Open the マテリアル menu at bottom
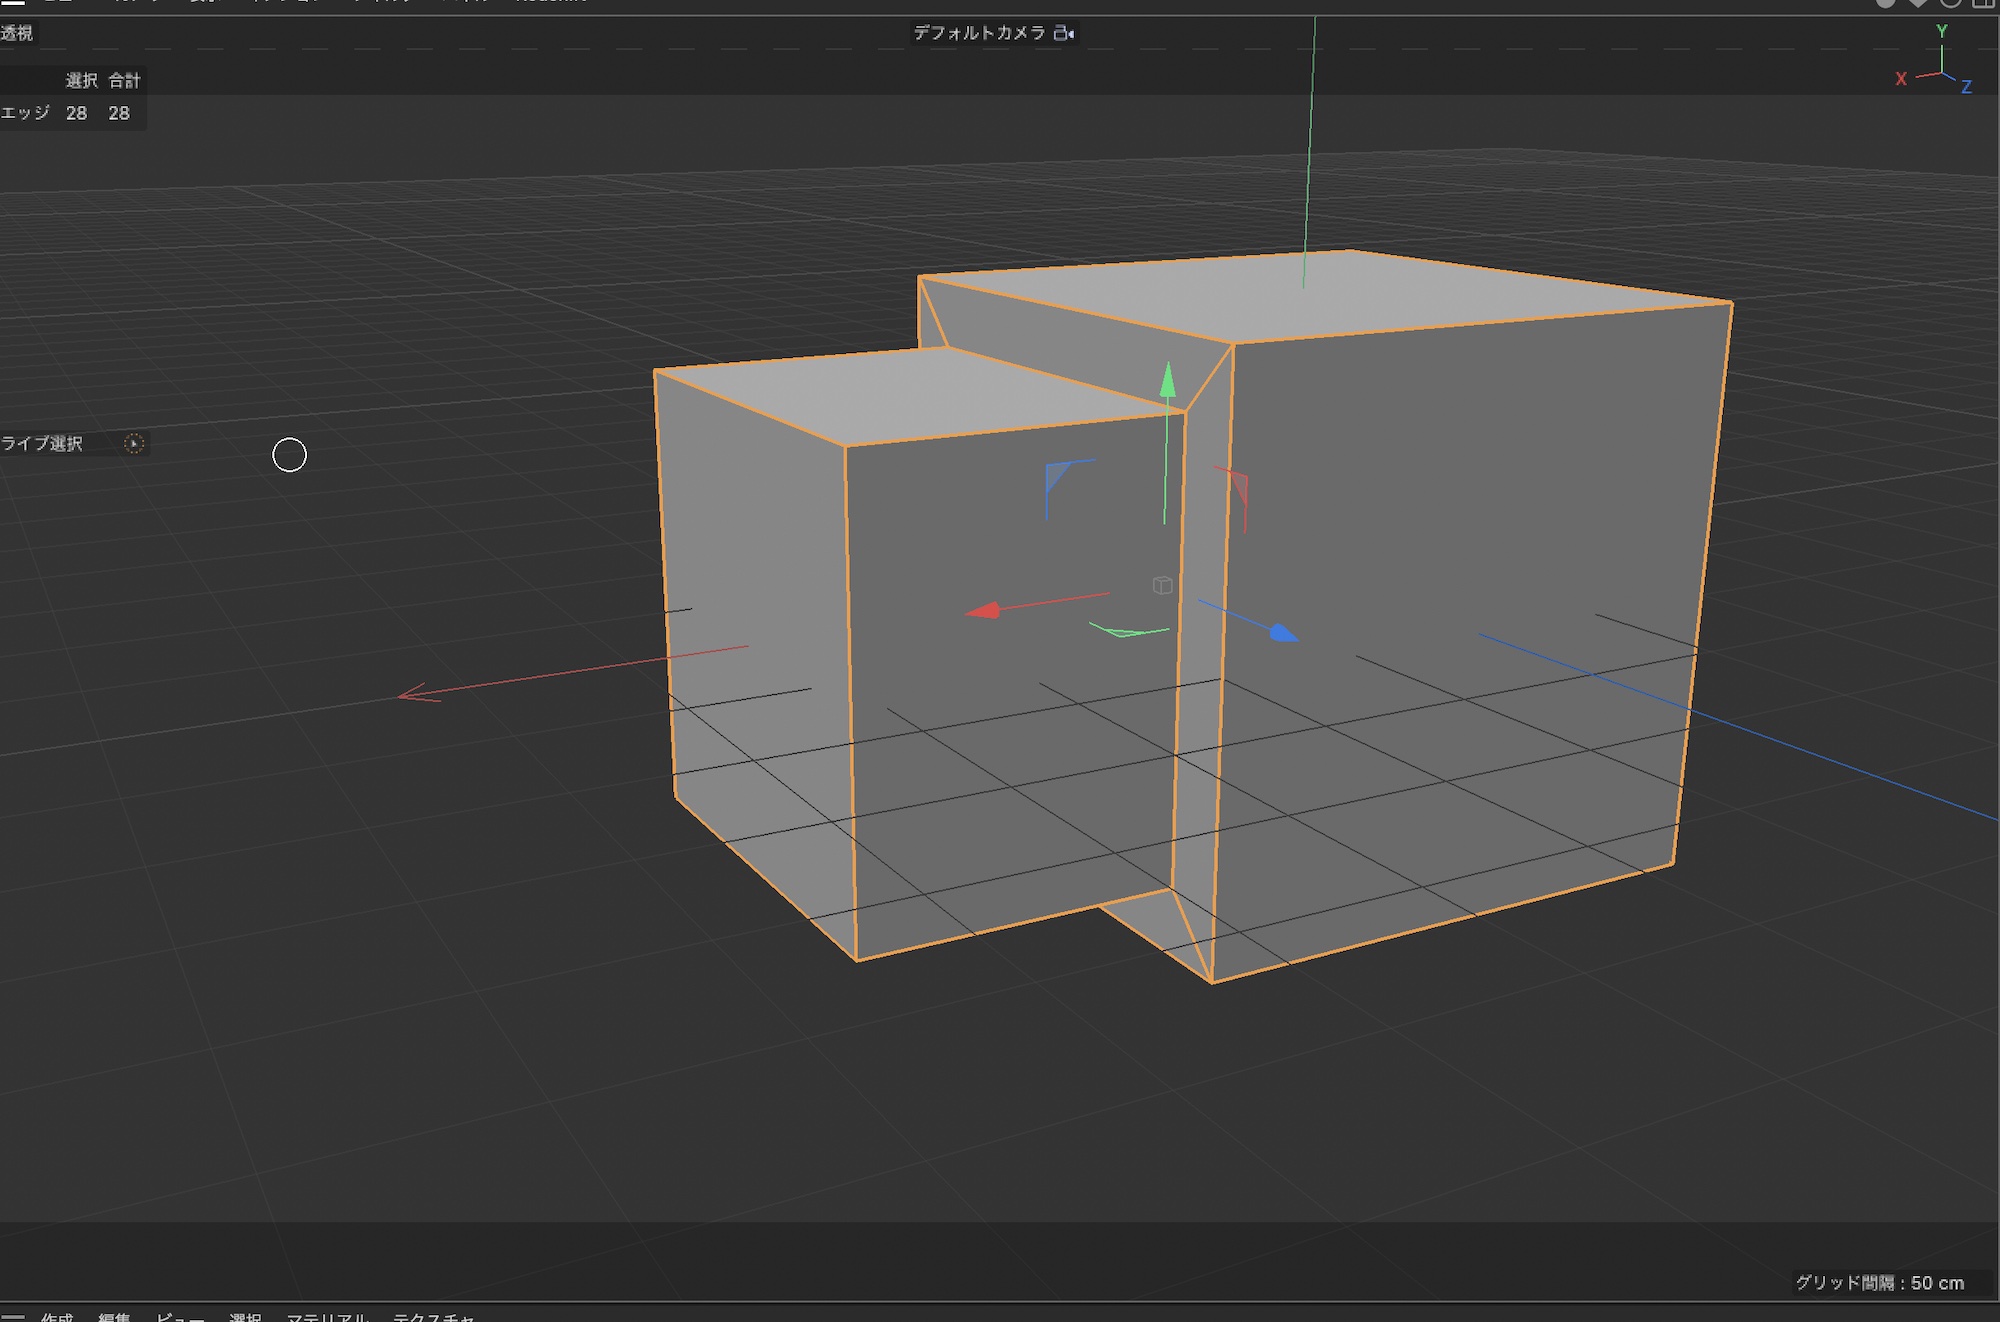The height and width of the screenshot is (1322, 2000). coord(327,1316)
